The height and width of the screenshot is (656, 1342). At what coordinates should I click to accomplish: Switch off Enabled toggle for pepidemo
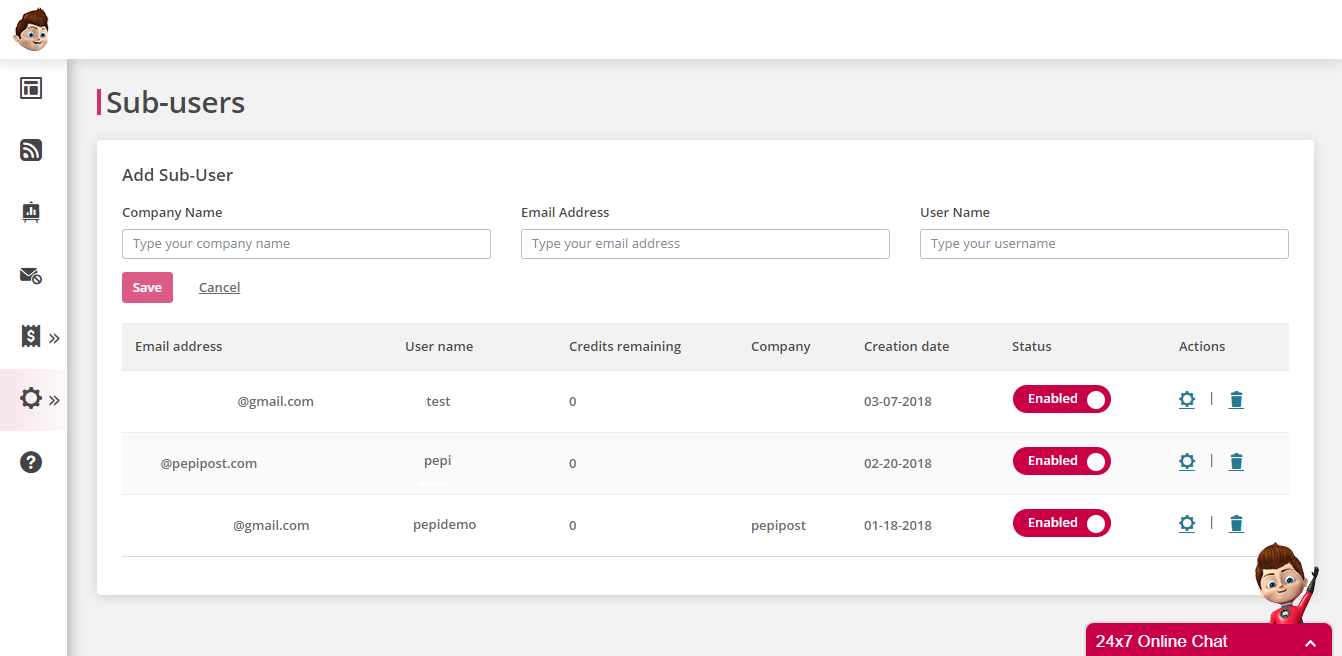coord(1061,523)
